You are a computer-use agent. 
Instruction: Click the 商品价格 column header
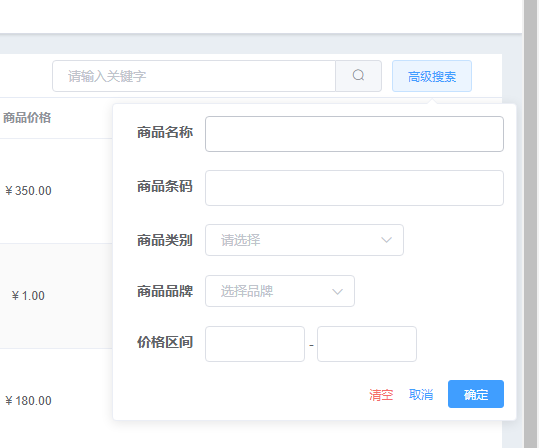tap(27, 118)
